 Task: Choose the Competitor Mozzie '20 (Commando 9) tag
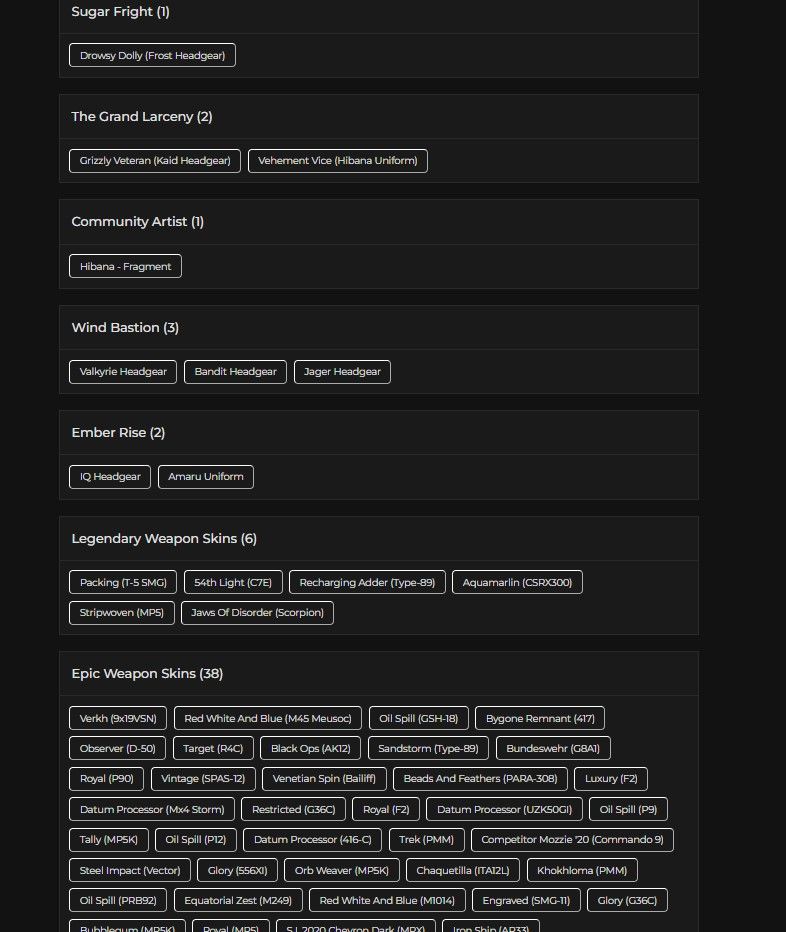pyautogui.click(x=572, y=840)
